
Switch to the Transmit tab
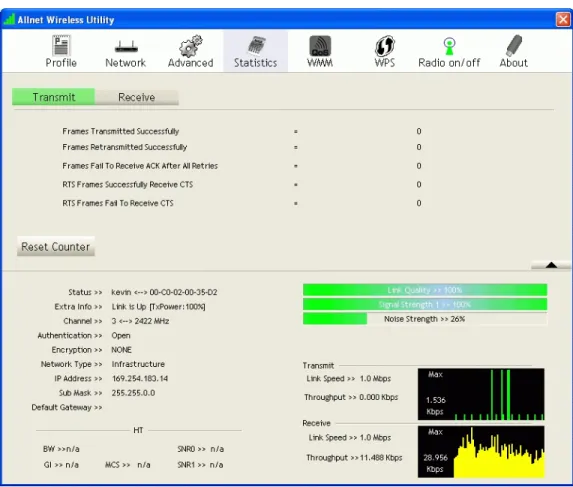coord(54,97)
